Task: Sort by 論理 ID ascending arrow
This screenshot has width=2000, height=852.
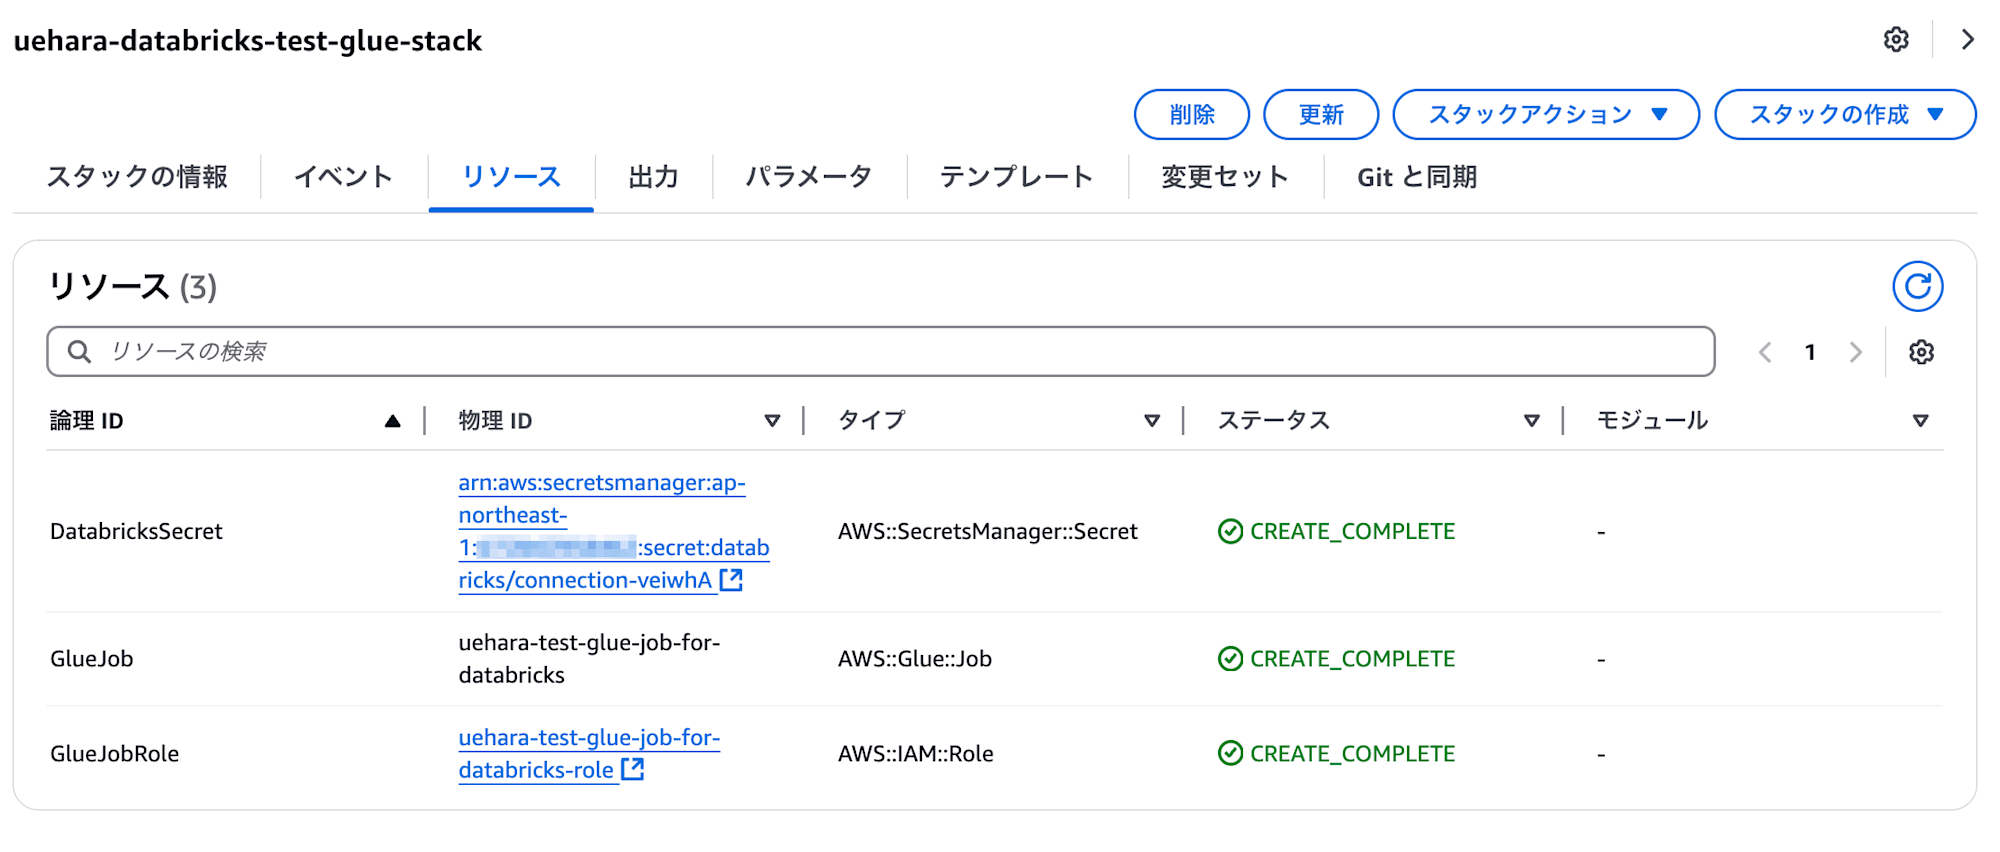Action: click(x=392, y=421)
